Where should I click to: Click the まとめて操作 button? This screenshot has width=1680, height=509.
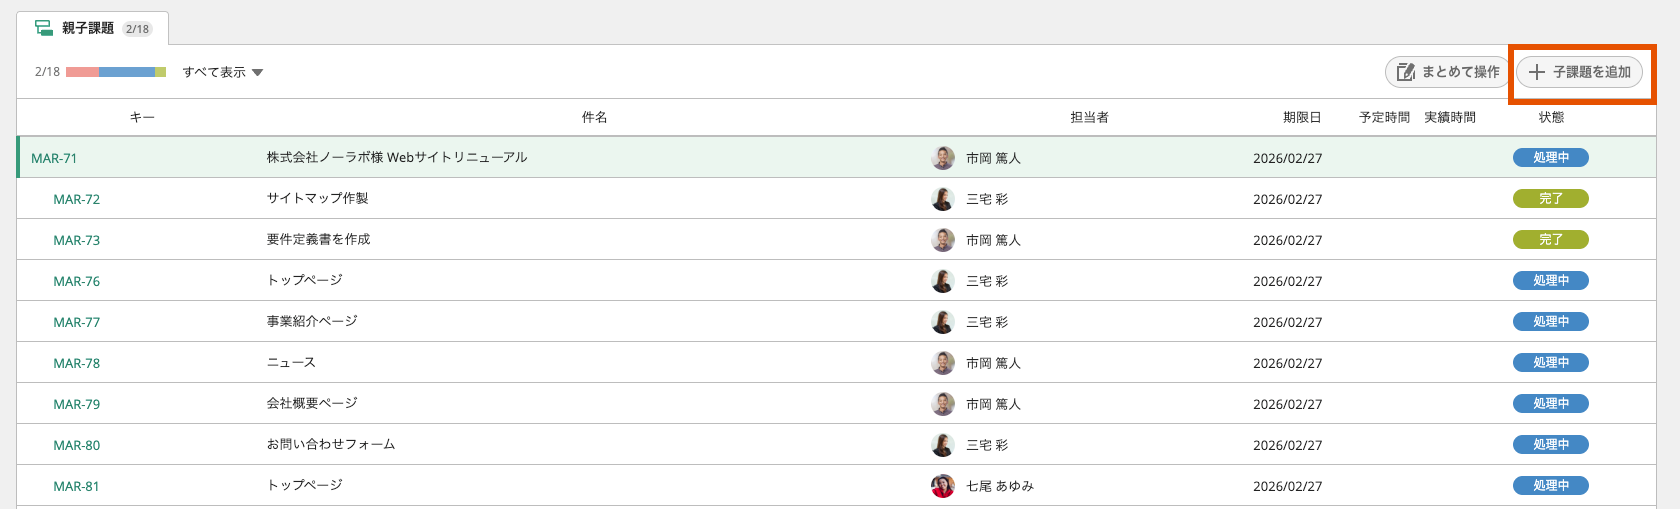pos(1447,72)
